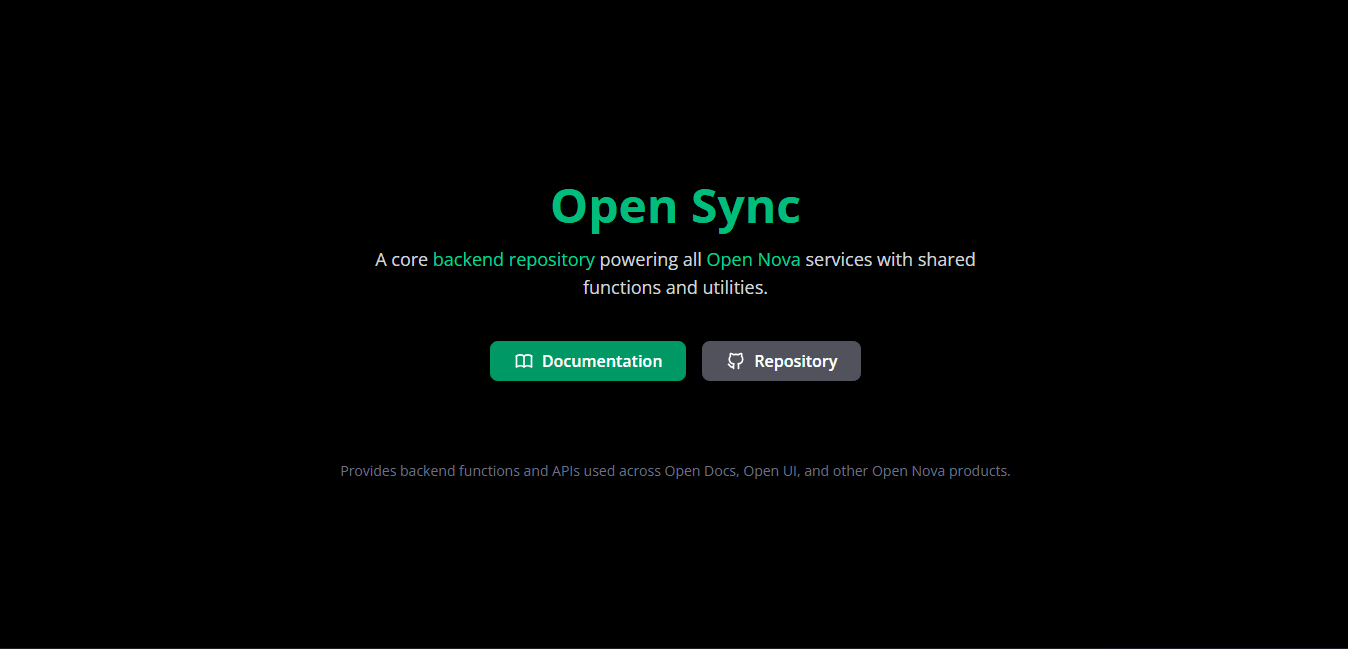The height and width of the screenshot is (649, 1348).
Task: Open the 'Open Nova' link in description
Action: click(x=753, y=259)
